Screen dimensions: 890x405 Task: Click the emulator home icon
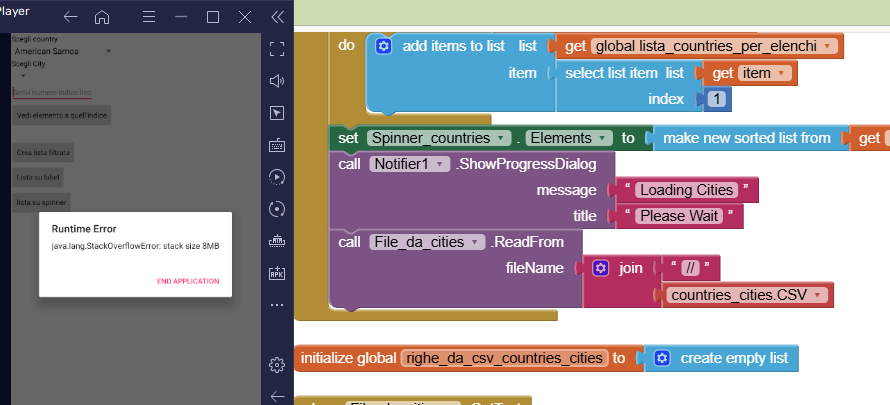(x=102, y=17)
